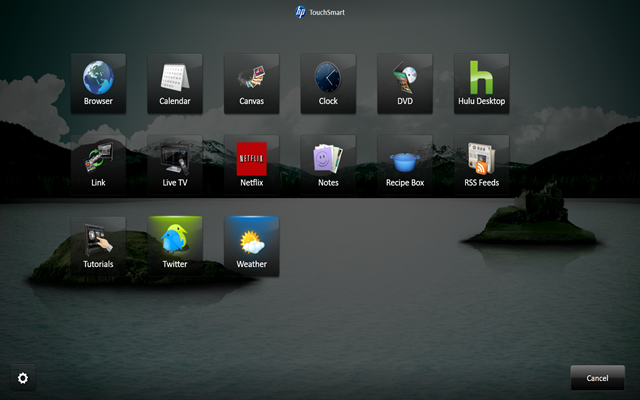The width and height of the screenshot is (640, 400).
Task: Open the Canvas photo app
Action: [251, 84]
